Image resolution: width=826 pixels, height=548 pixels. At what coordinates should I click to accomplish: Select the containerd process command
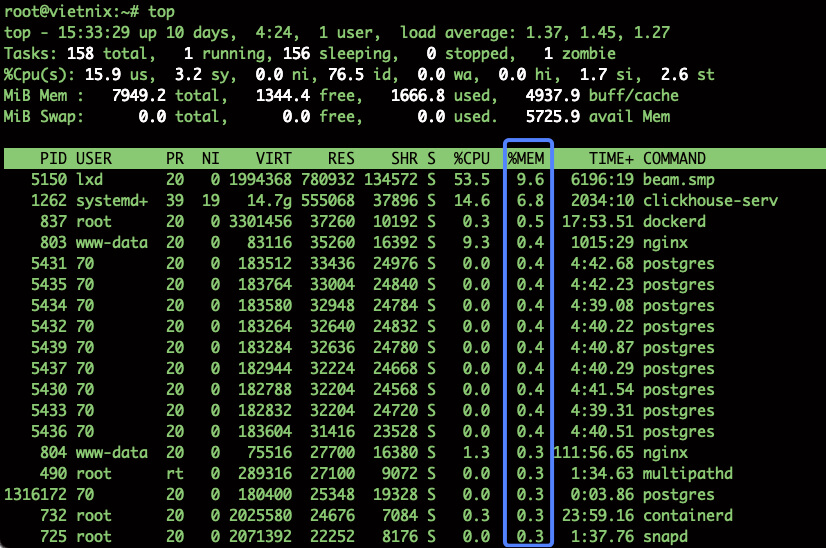click(687, 515)
